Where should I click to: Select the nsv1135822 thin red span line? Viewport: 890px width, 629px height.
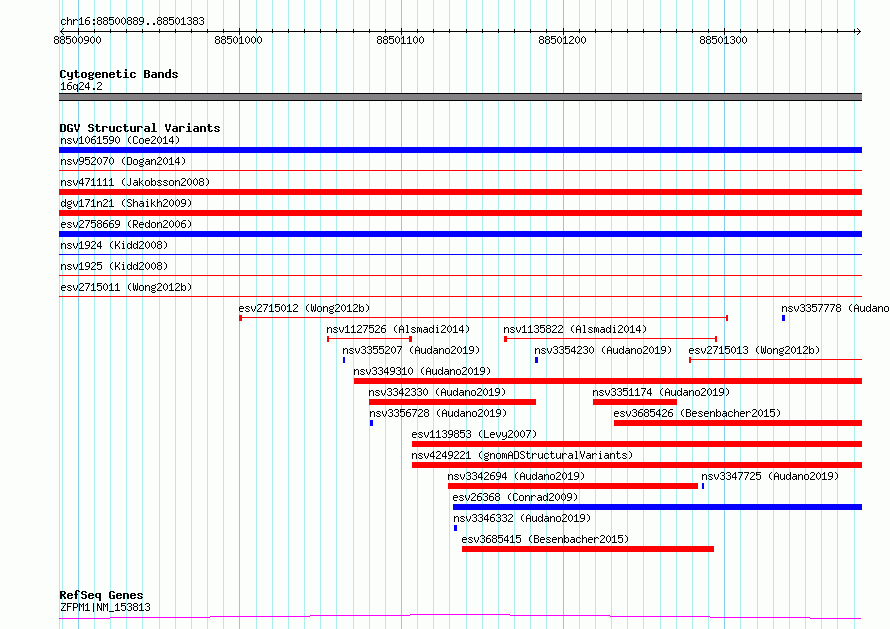610,339
